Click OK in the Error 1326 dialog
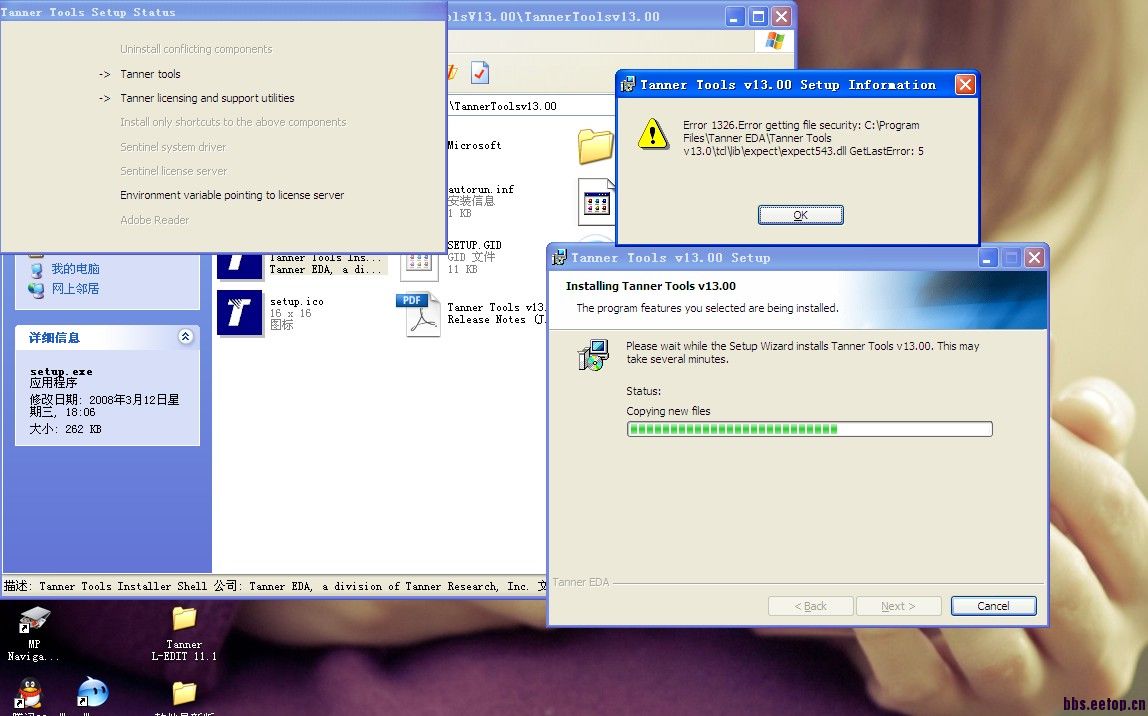 800,215
